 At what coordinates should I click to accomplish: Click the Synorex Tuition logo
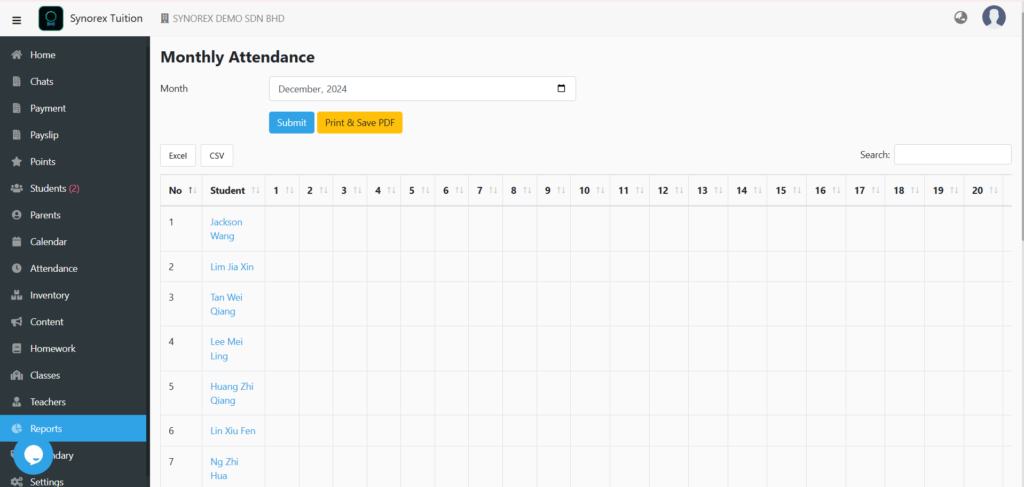coord(51,18)
